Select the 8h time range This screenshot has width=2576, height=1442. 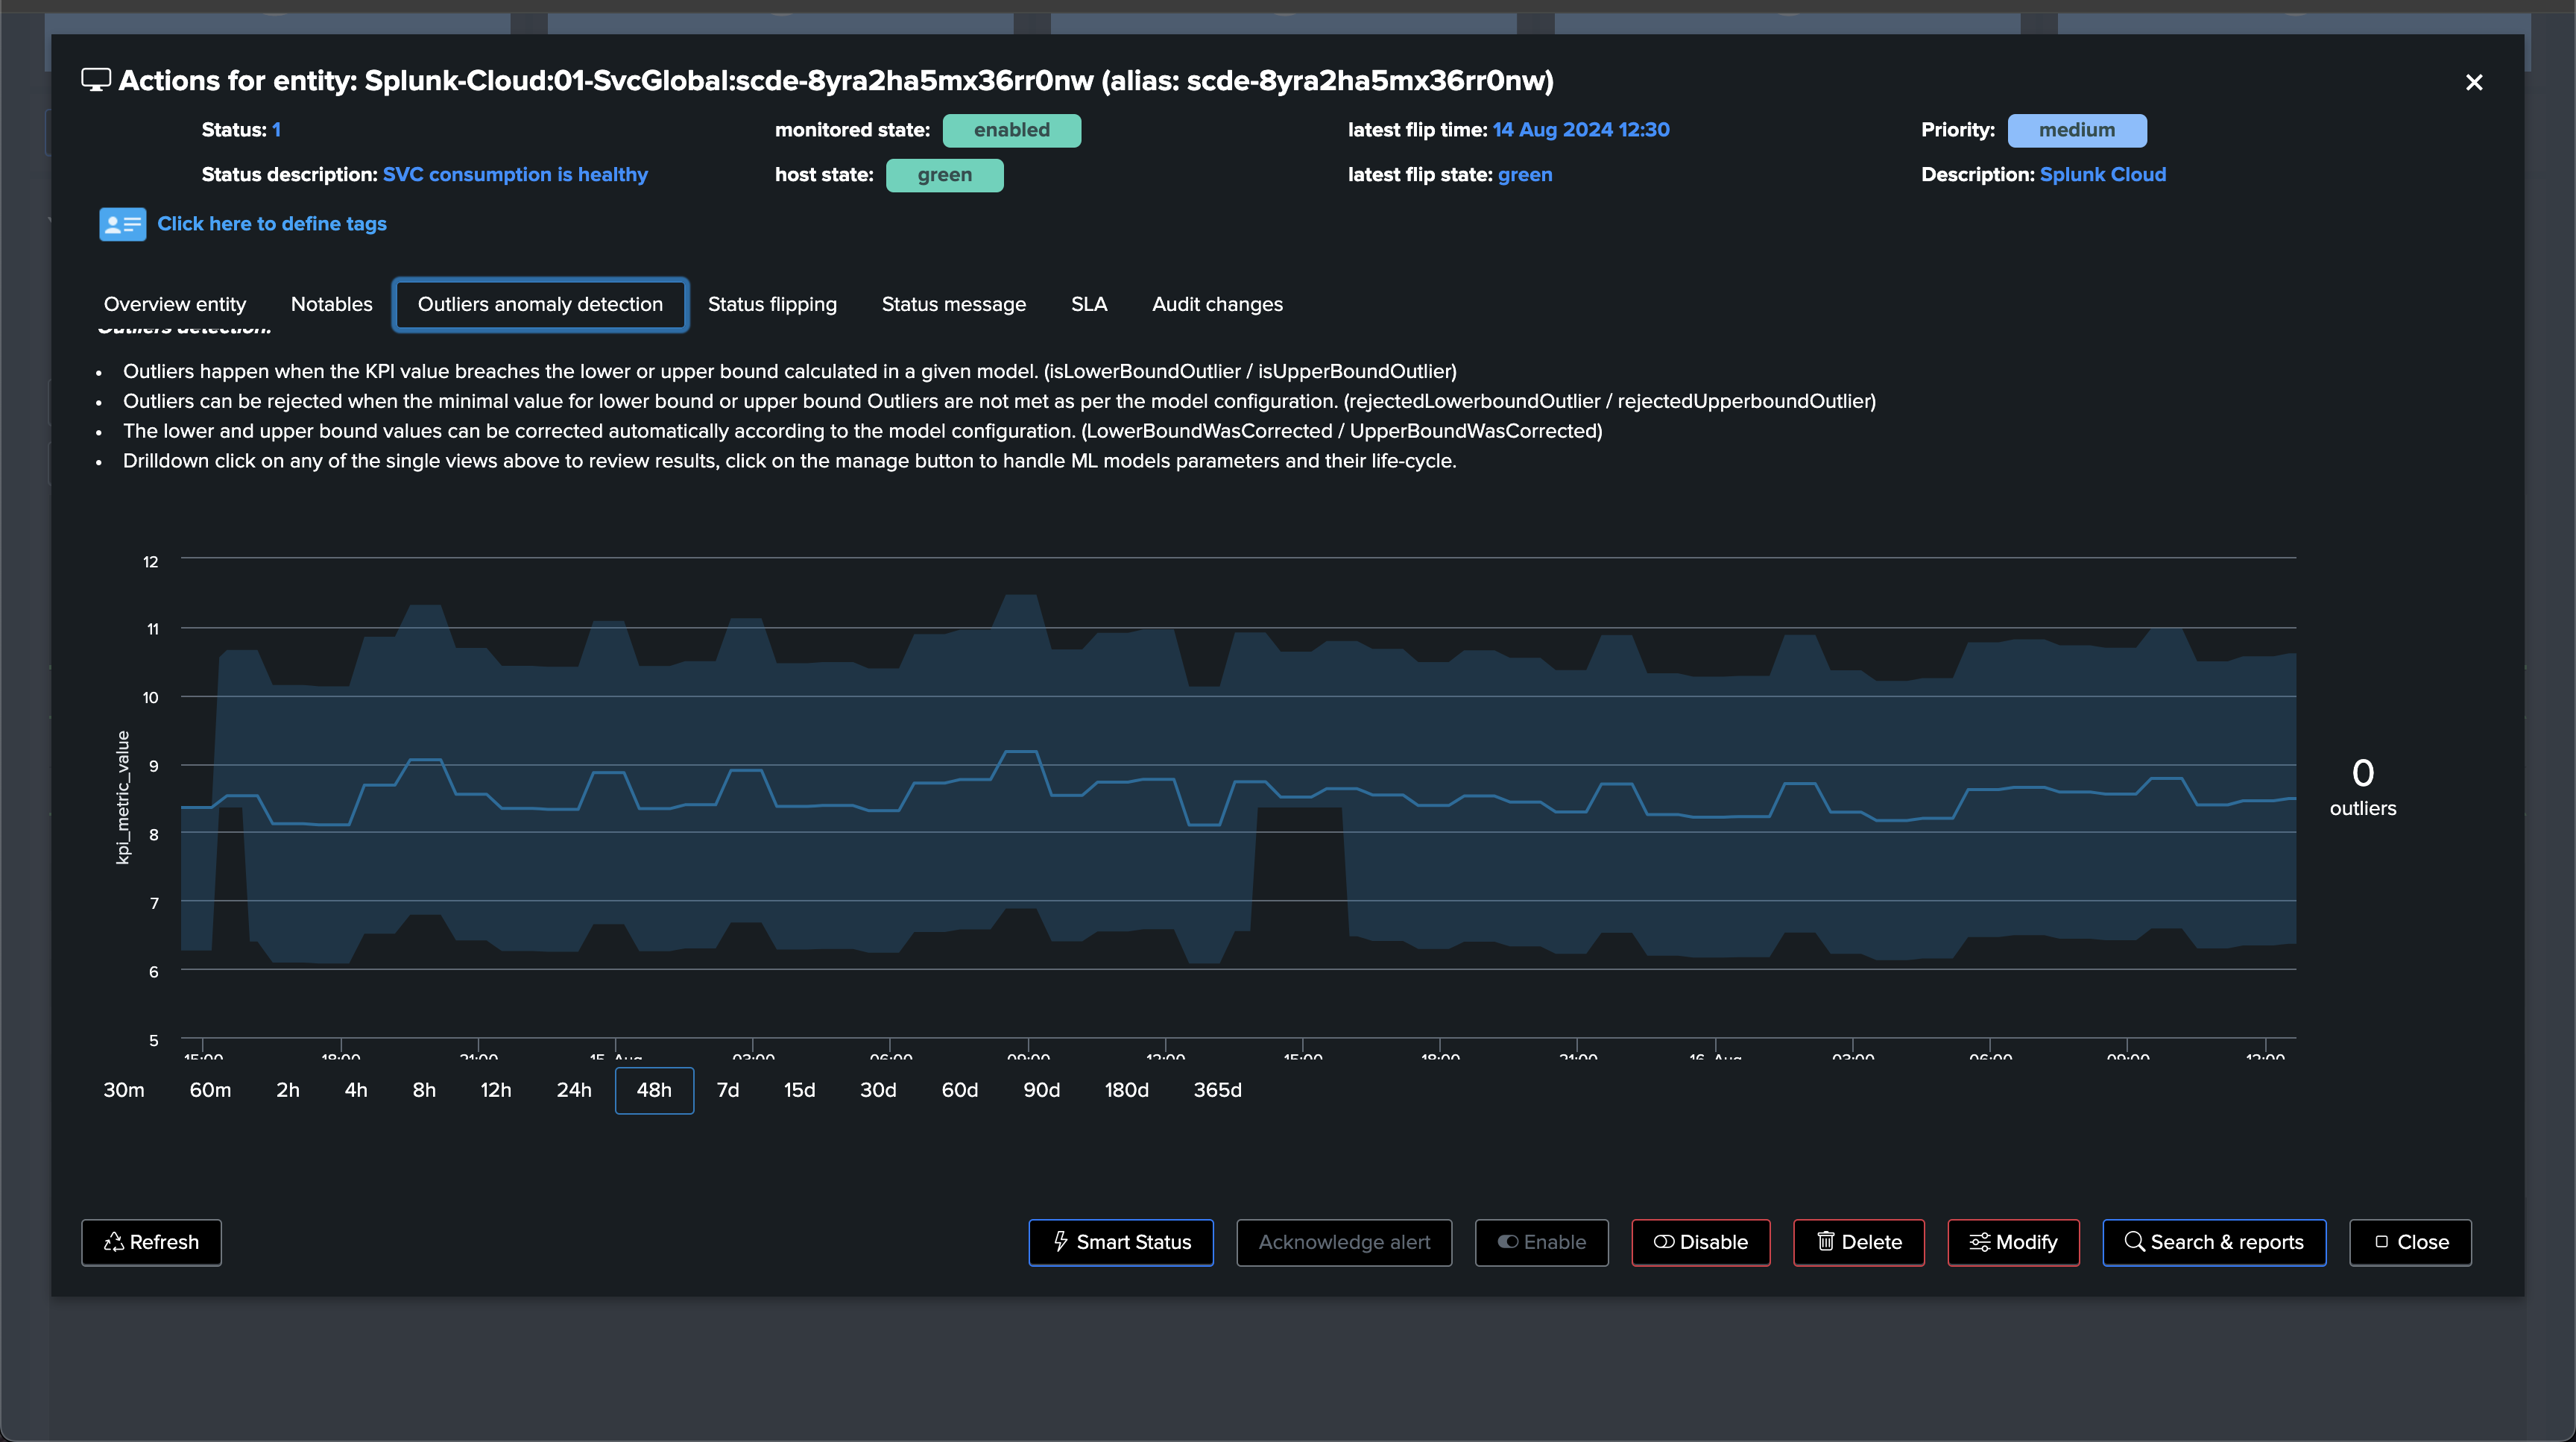coord(424,1090)
